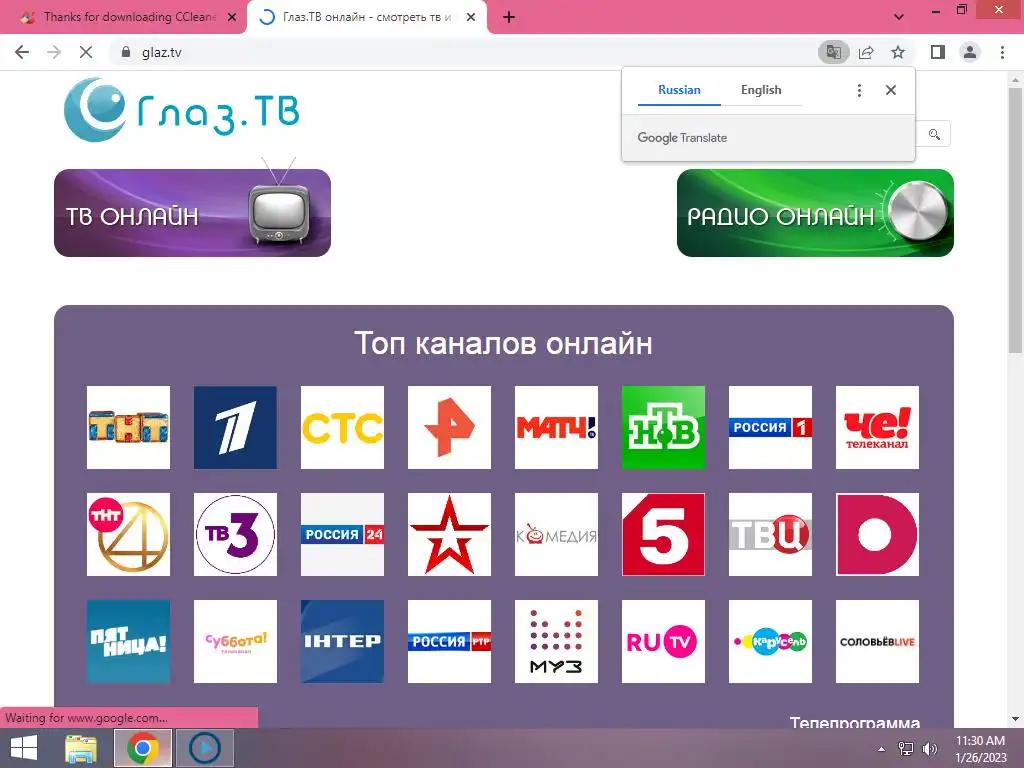Image resolution: width=1024 pixels, height=768 pixels.
Task: Open translate popup options menu
Action: [x=859, y=90]
